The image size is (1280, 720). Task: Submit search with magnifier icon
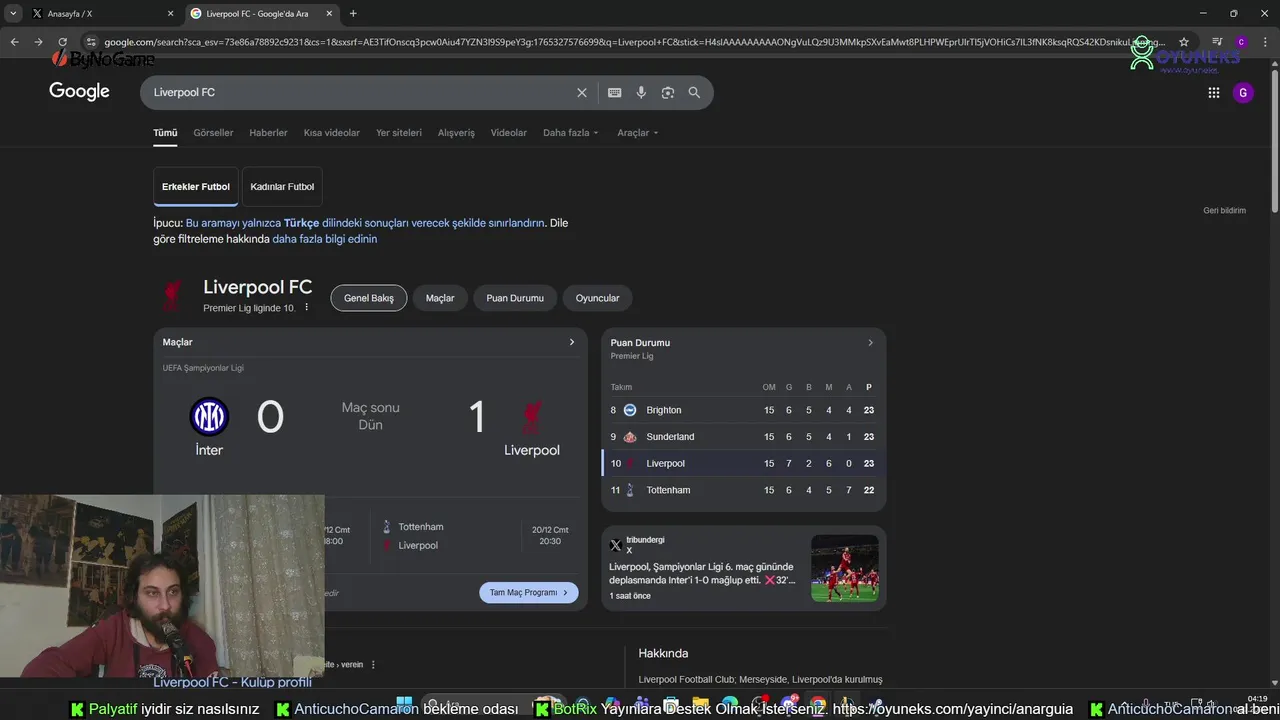click(x=694, y=92)
